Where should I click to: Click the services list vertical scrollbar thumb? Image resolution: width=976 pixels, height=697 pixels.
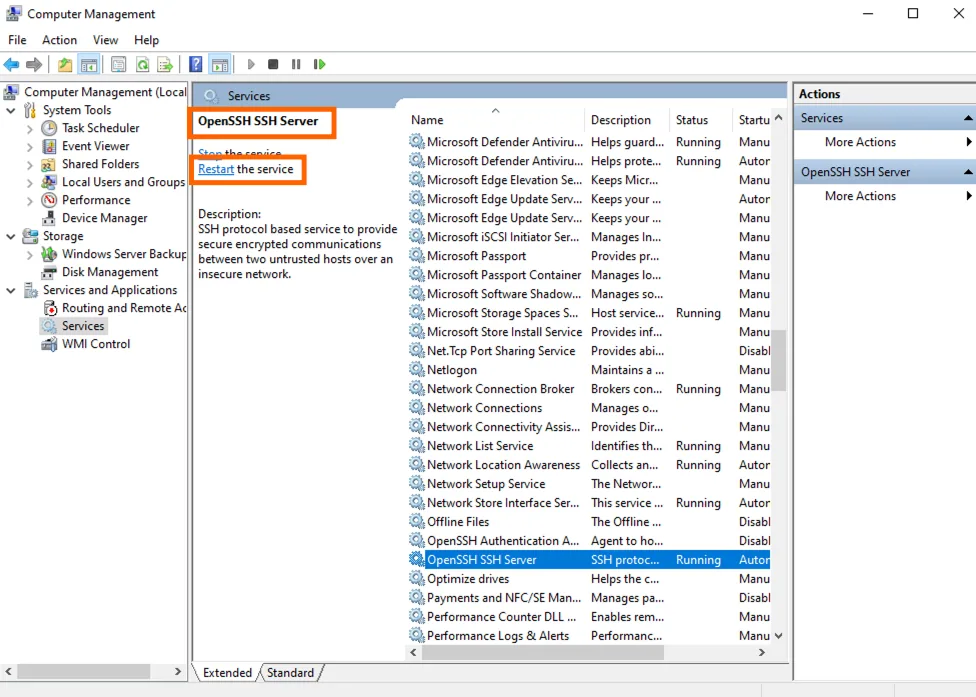[778, 361]
